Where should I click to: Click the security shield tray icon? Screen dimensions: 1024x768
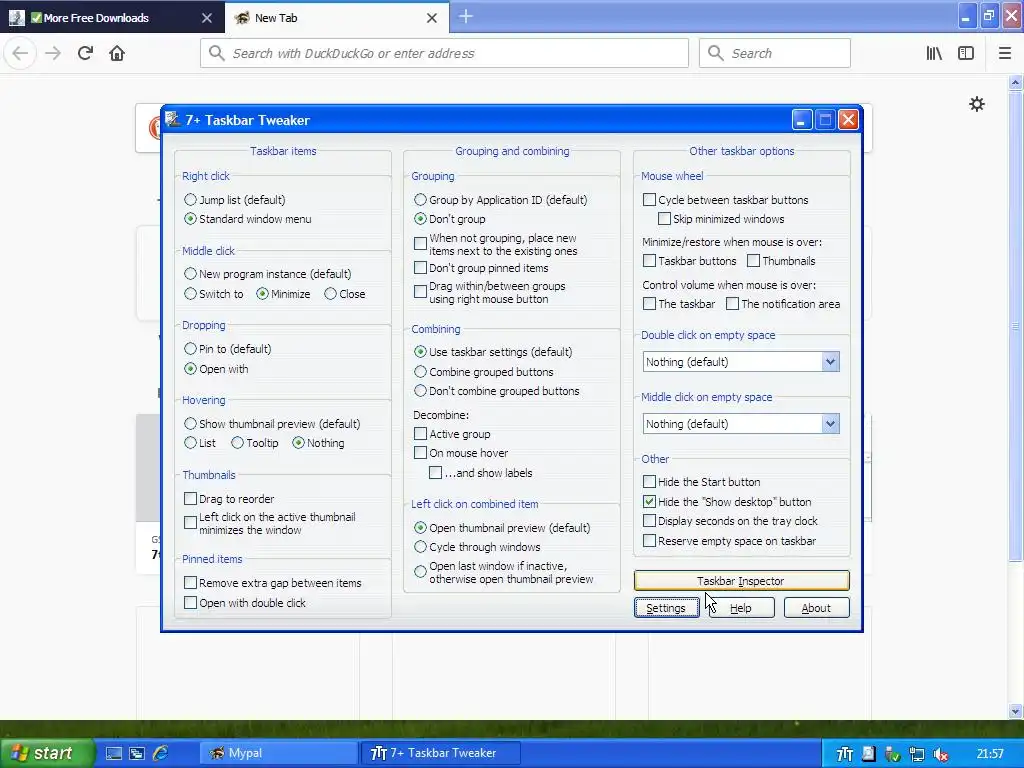coord(893,754)
